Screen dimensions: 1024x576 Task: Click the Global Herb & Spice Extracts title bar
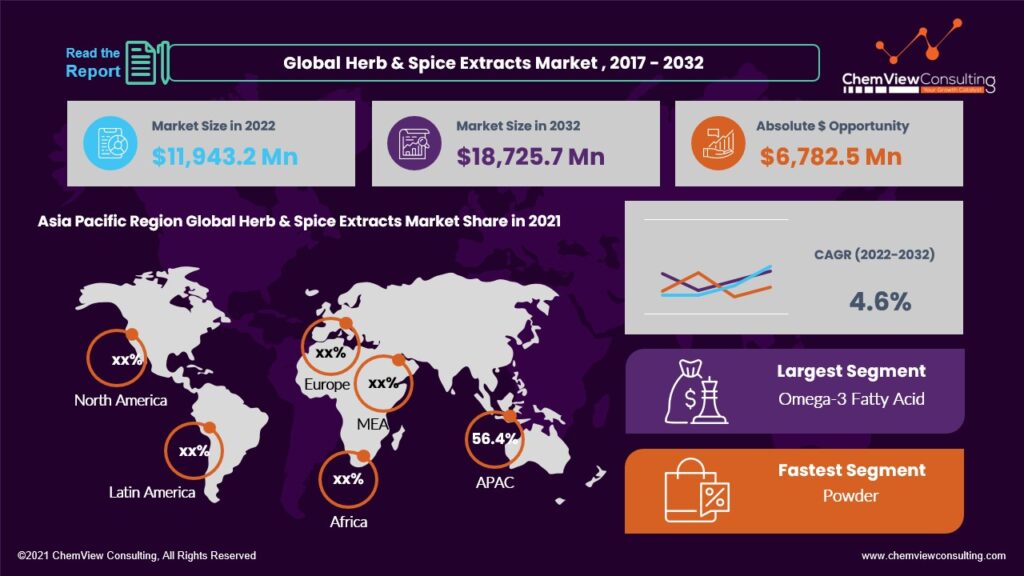(x=493, y=62)
